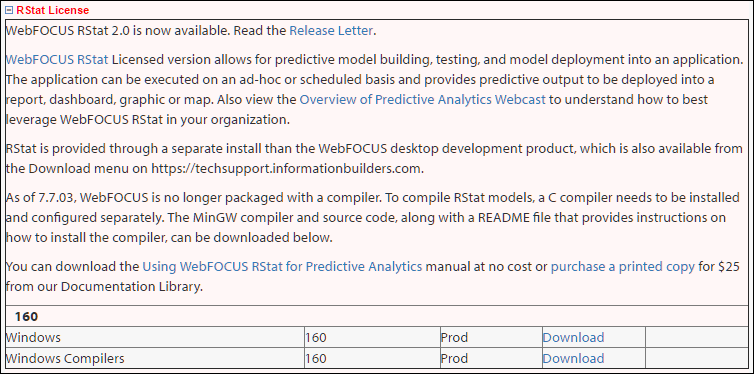Click the empty last cell in Windows row
The image size is (754, 374).
point(697,337)
